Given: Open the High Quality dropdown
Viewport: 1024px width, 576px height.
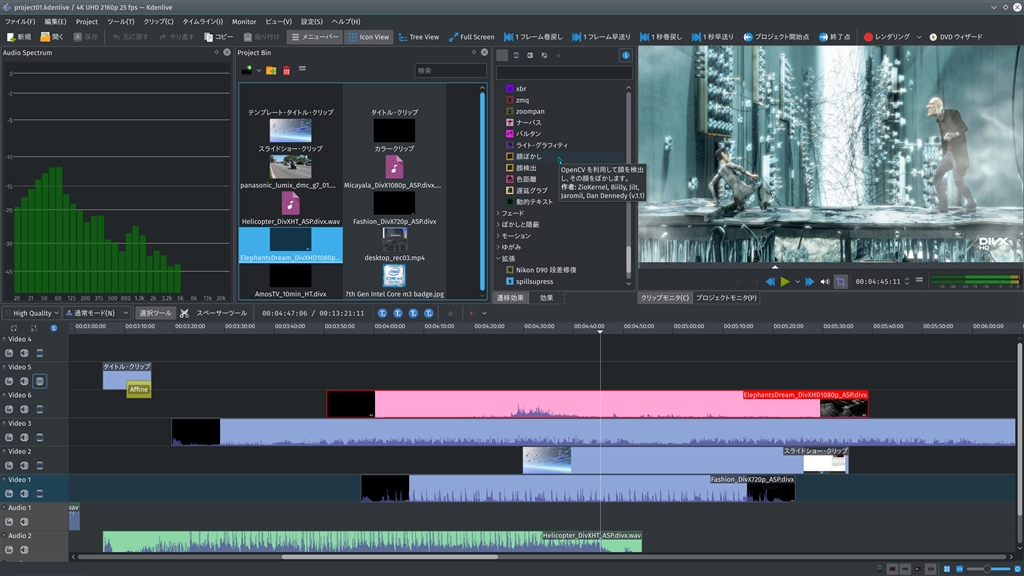Looking at the screenshot, I should click(x=32, y=313).
